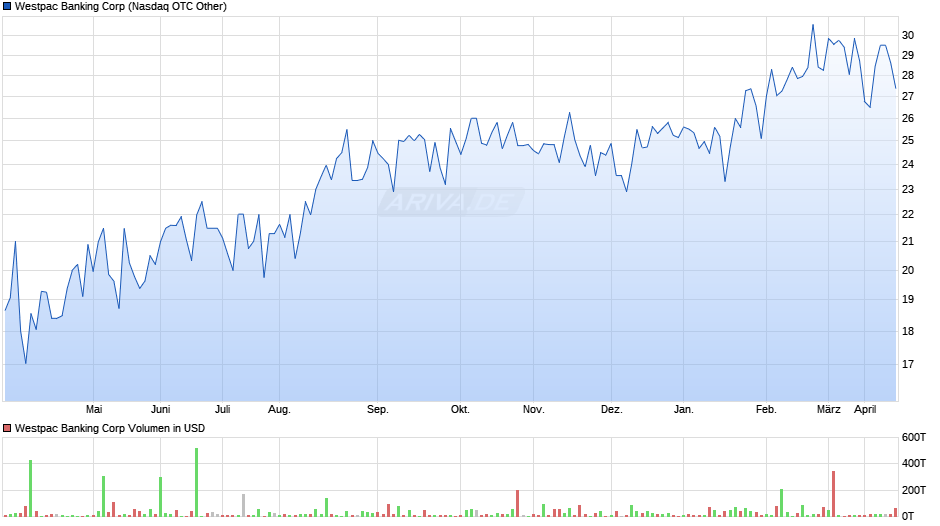The height and width of the screenshot is (526, 940).
Task: Click the price axis value 22
Action: (x=908, y=214)
